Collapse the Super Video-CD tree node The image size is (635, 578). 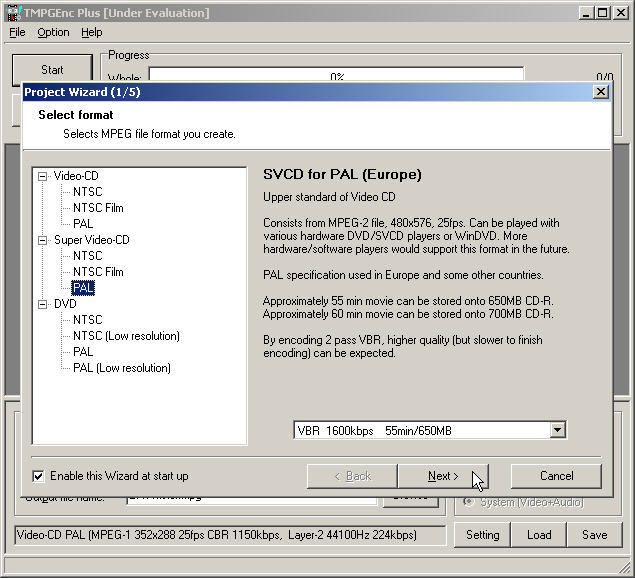(43, 240)
